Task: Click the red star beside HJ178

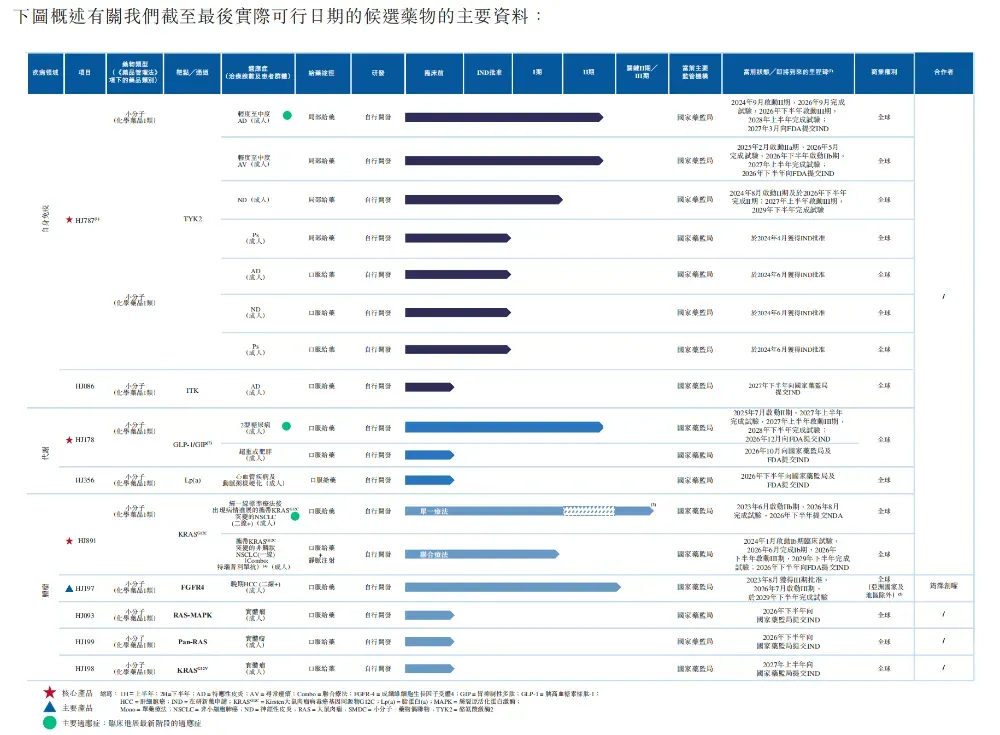Action: tap(69, 440)
